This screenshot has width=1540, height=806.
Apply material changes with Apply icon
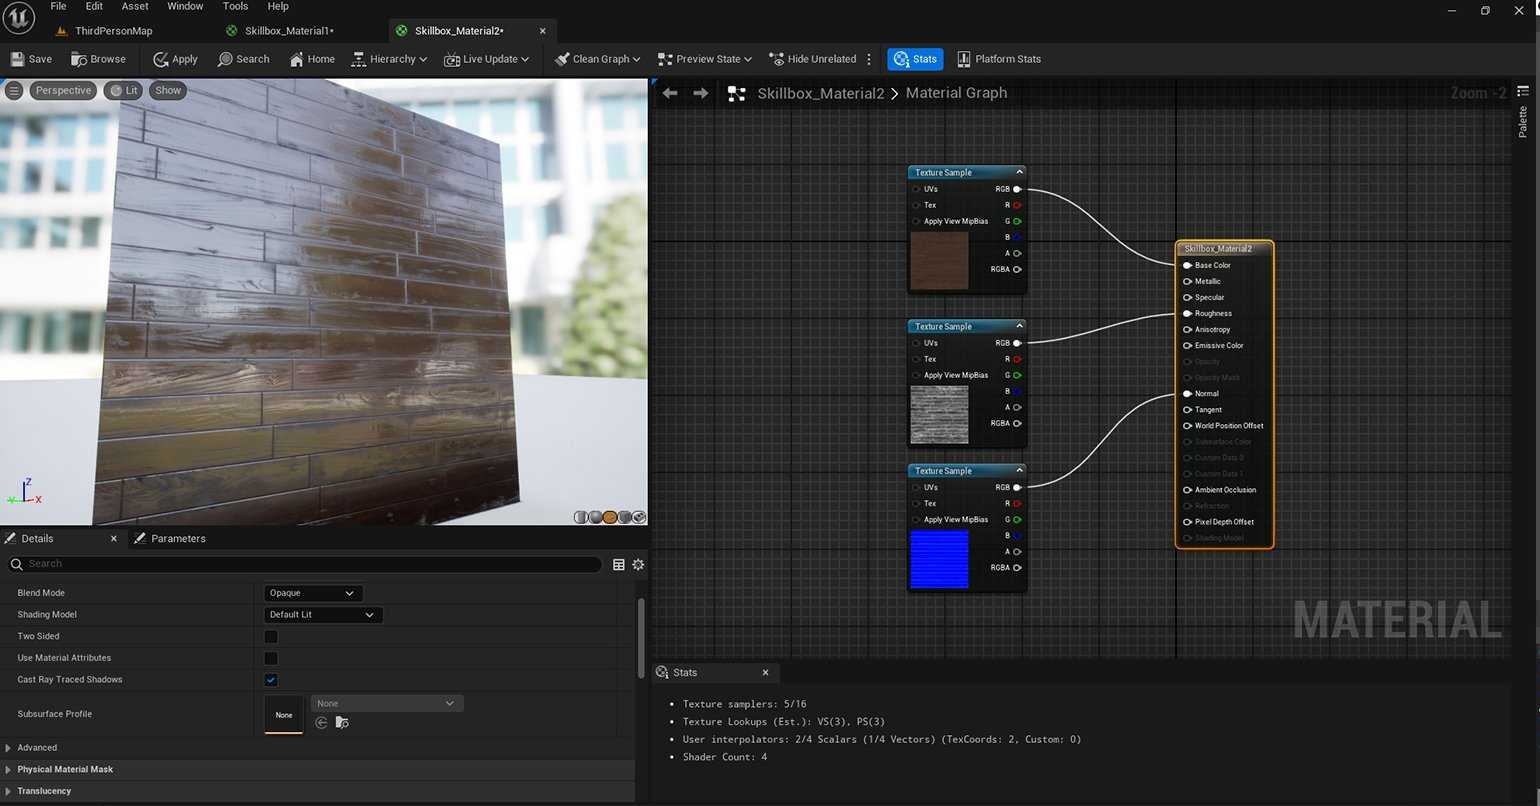(x=175, y=59)
